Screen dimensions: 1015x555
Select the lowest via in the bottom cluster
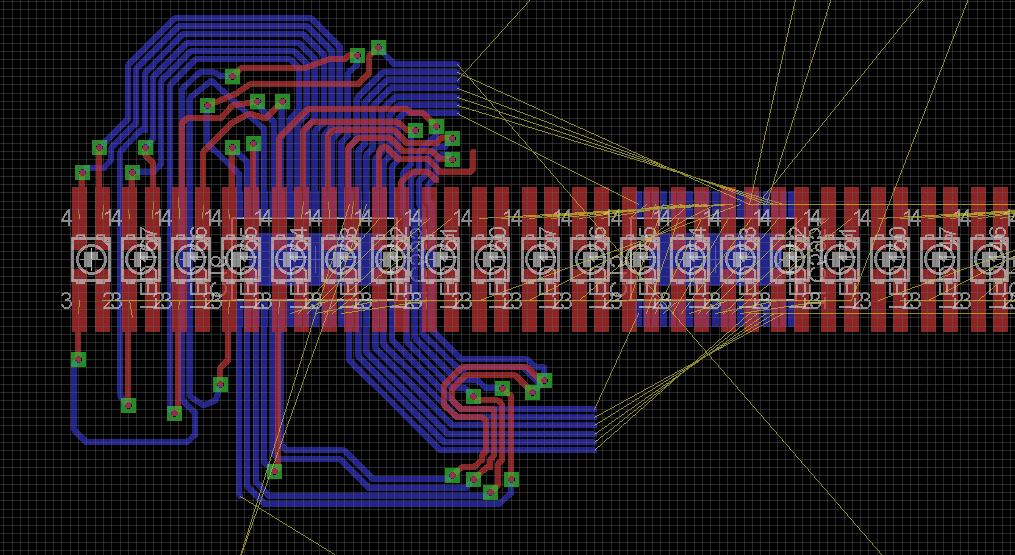[x=491, y=492]
